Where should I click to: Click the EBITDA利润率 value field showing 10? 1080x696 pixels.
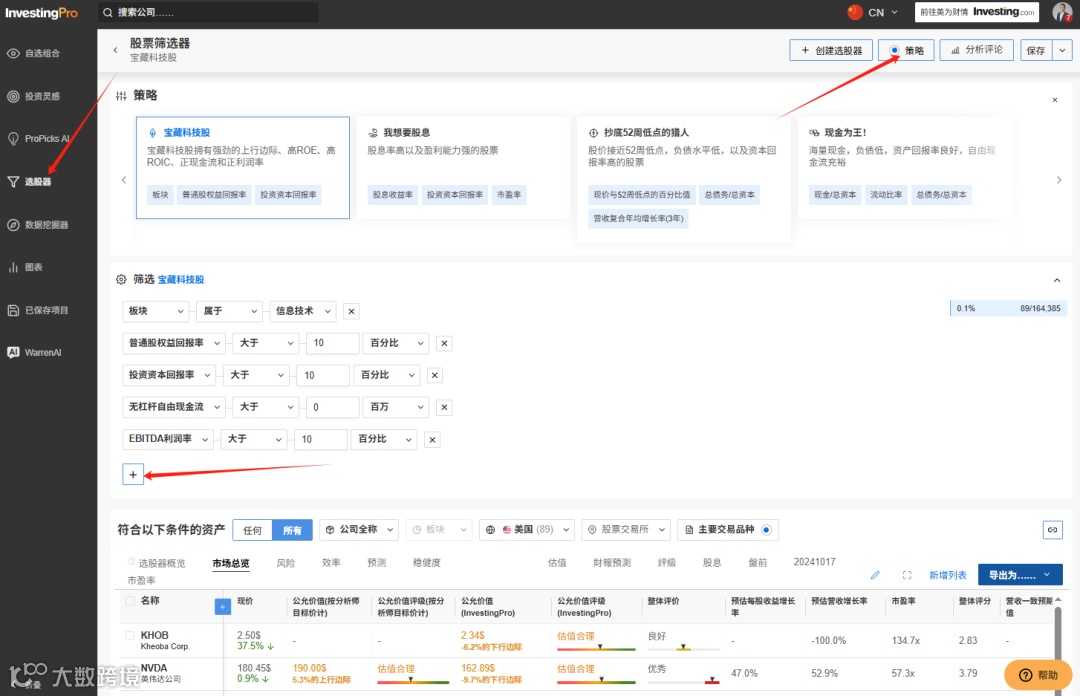320,440
